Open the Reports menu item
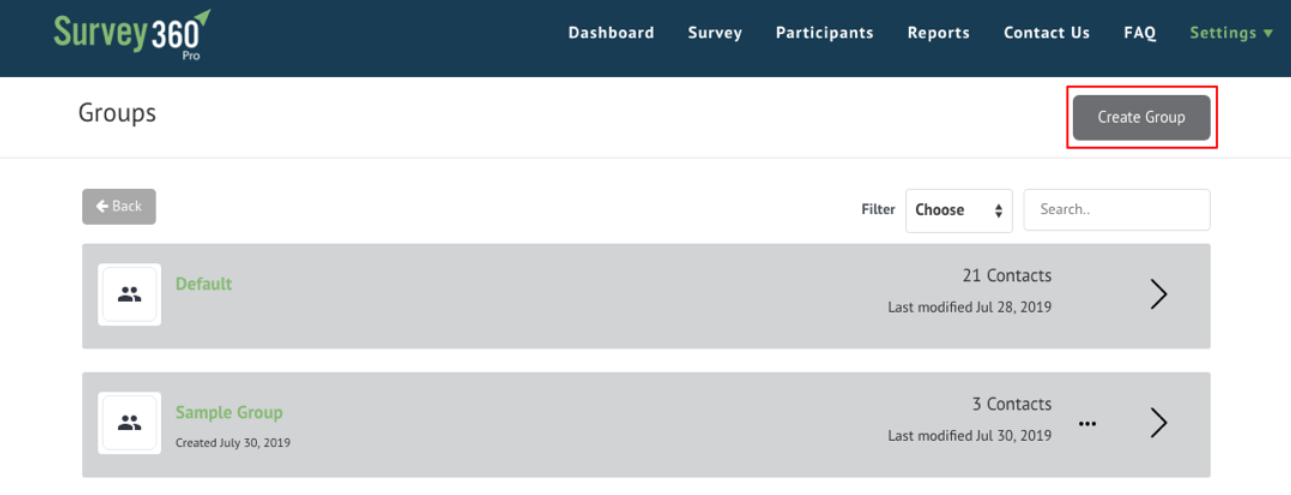 [x=938, y=33]
